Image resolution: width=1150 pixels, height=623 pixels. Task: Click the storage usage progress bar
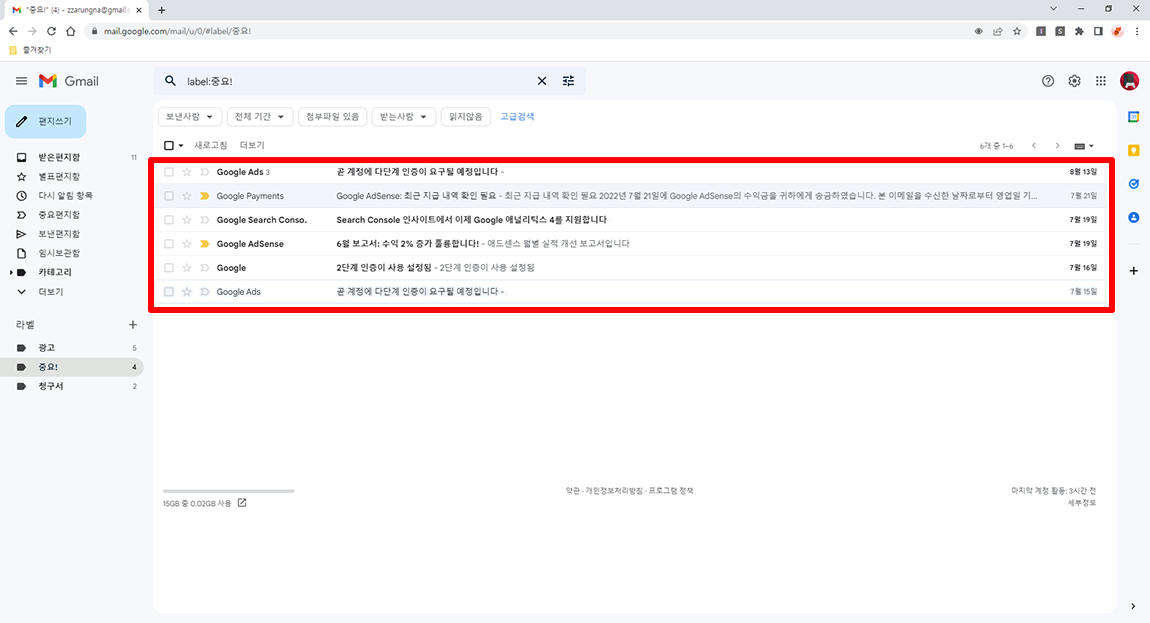(228, 491)
